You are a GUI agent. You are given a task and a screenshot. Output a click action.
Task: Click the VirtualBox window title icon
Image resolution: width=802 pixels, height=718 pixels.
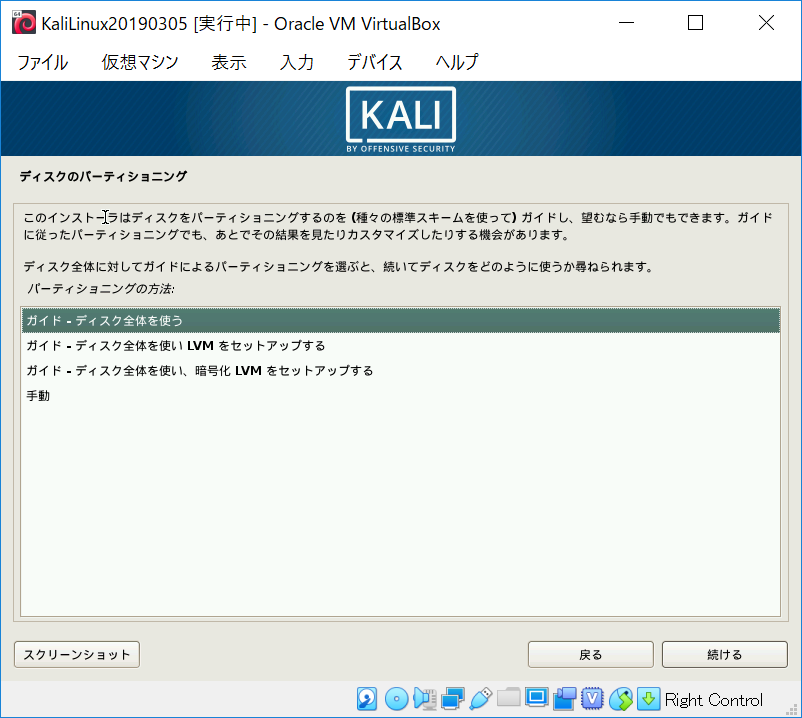[x=24, y=23]
